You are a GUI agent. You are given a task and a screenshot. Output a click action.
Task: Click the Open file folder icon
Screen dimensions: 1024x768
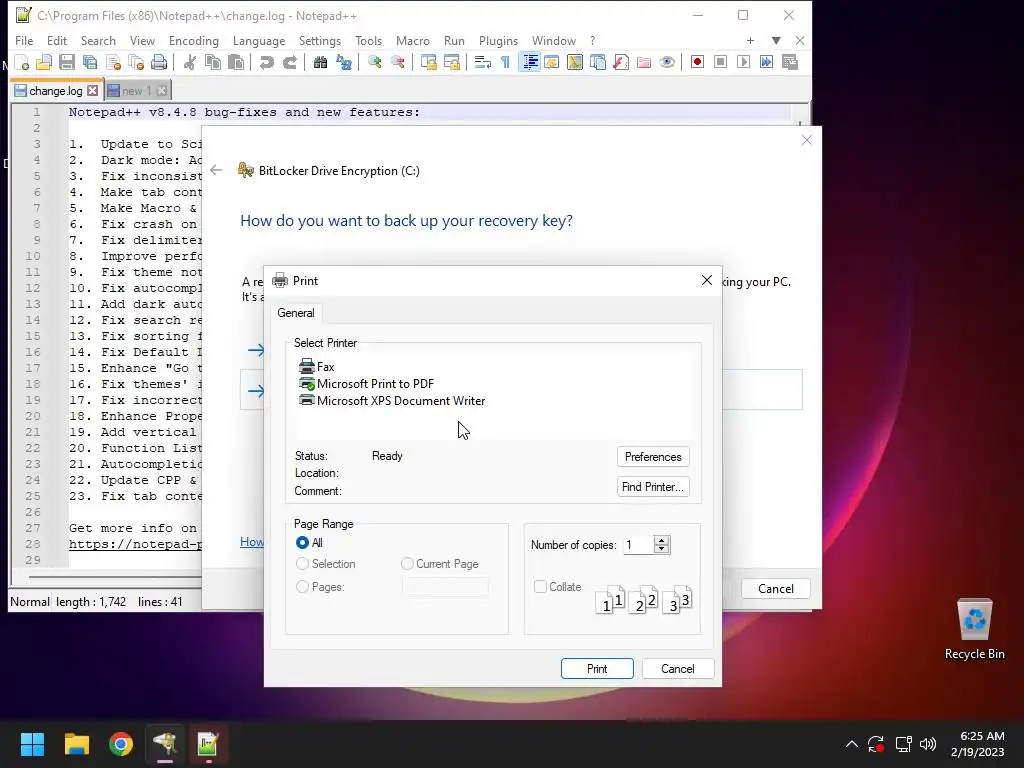click(x=44, y=62)
